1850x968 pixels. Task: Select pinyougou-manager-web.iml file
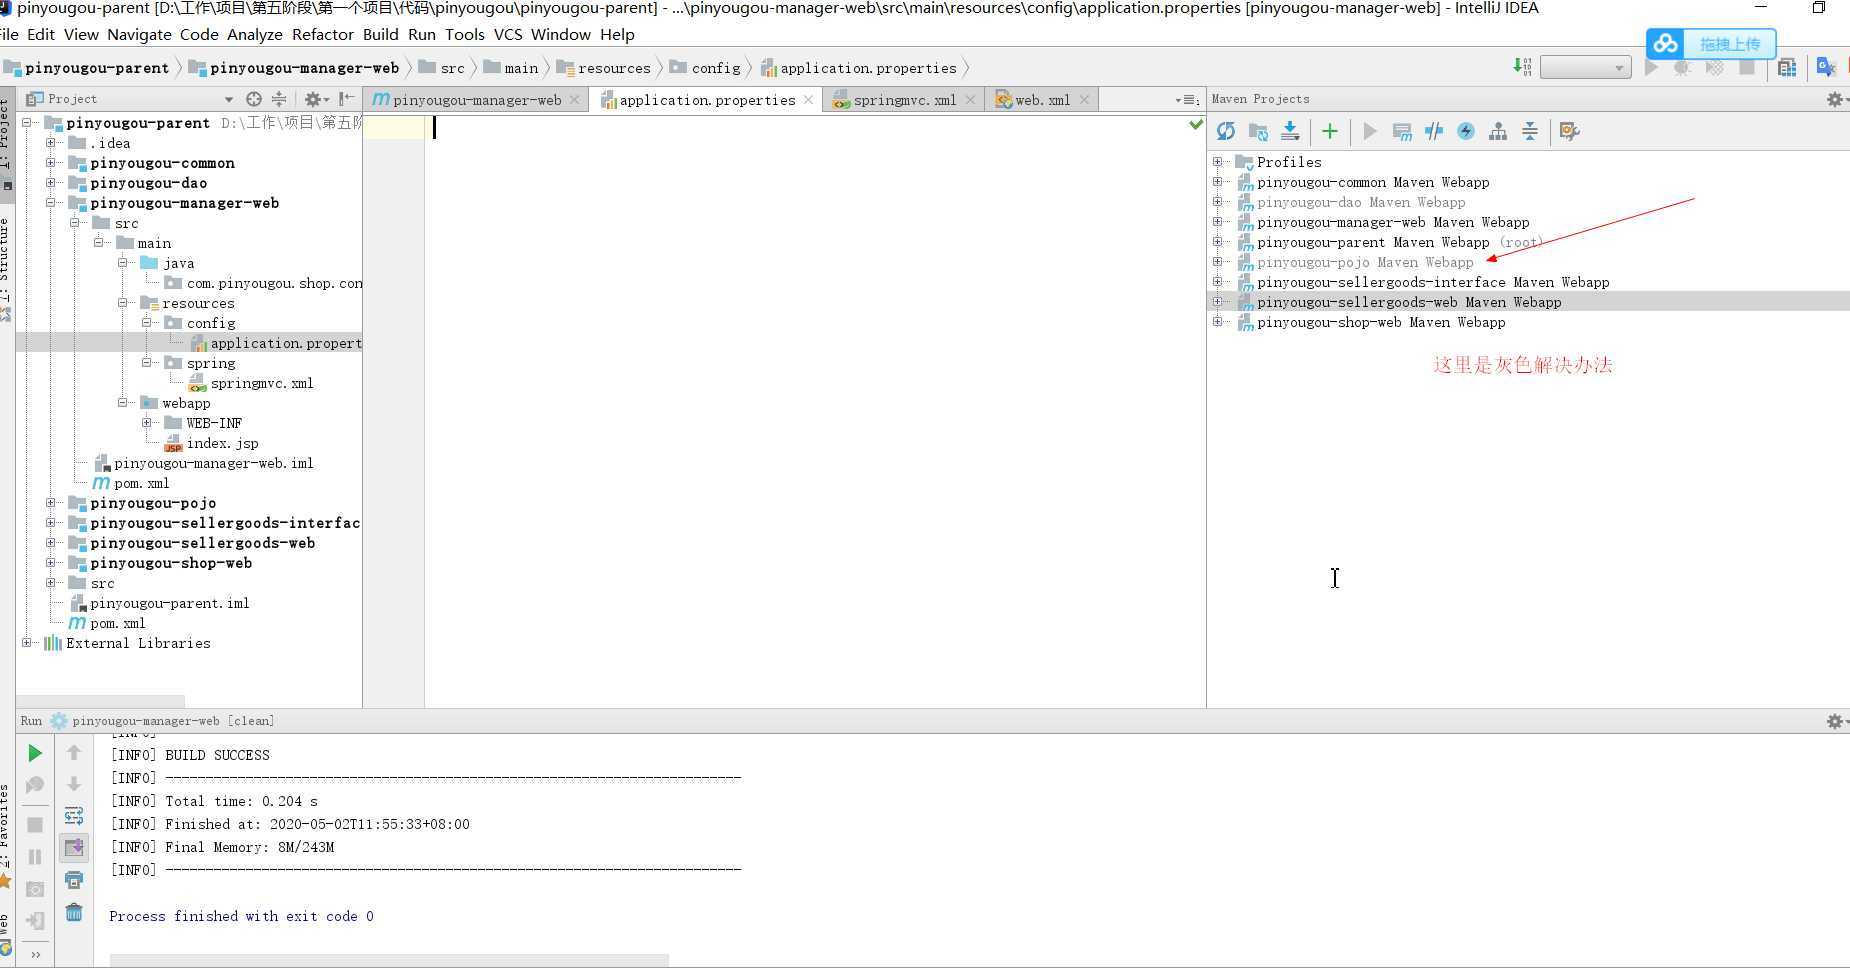(213, 463)
